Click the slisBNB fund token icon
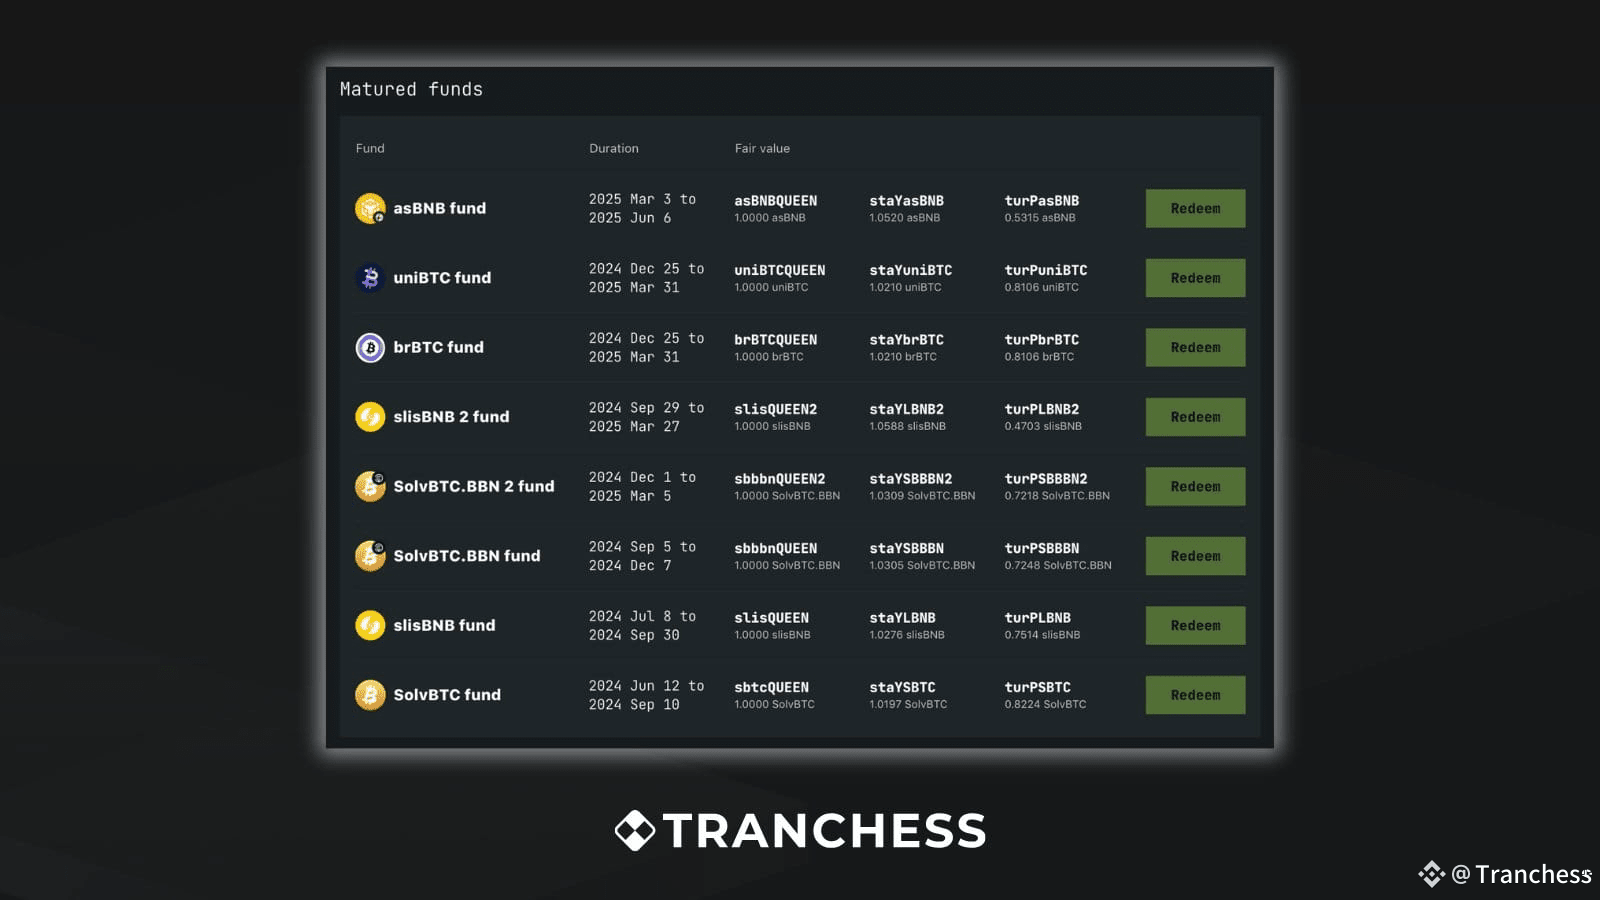The width and height of the screenshot is (1600, 900). (x=370, y=625)
